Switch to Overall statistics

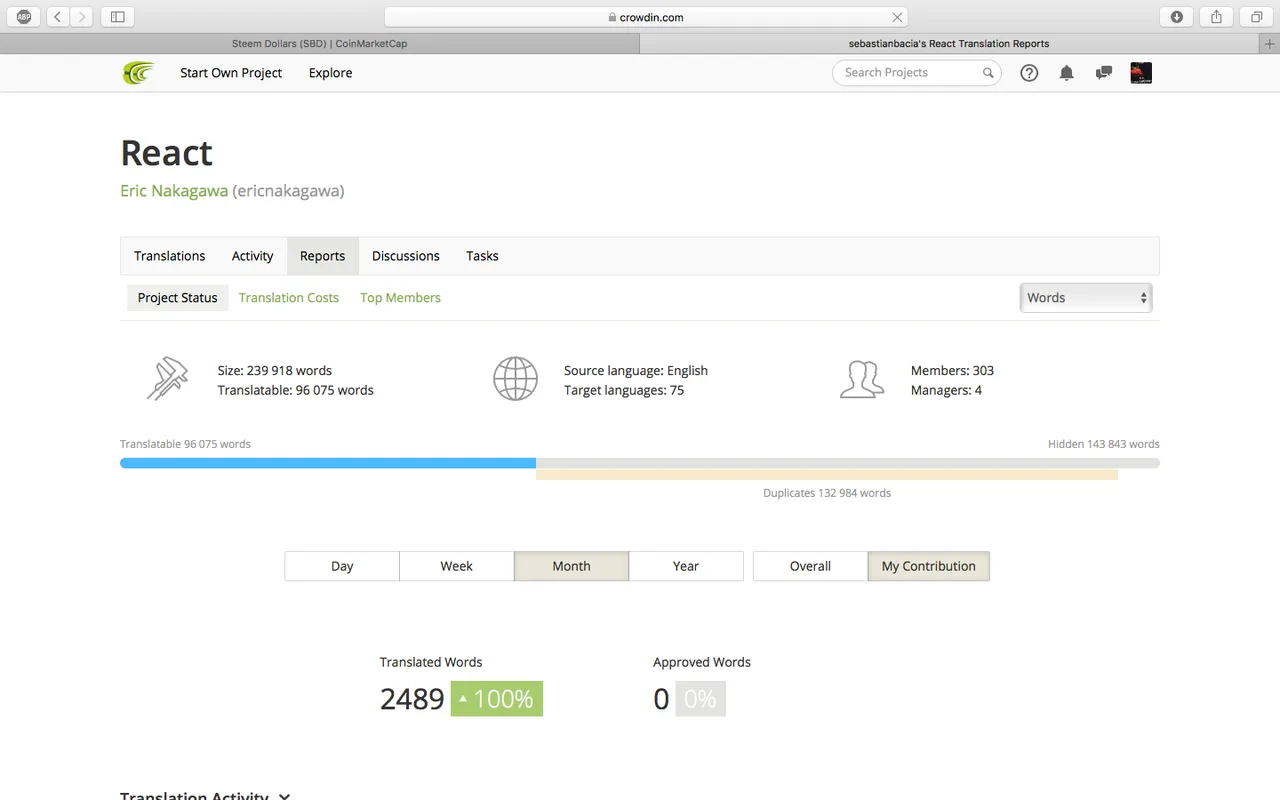[810, 566]
